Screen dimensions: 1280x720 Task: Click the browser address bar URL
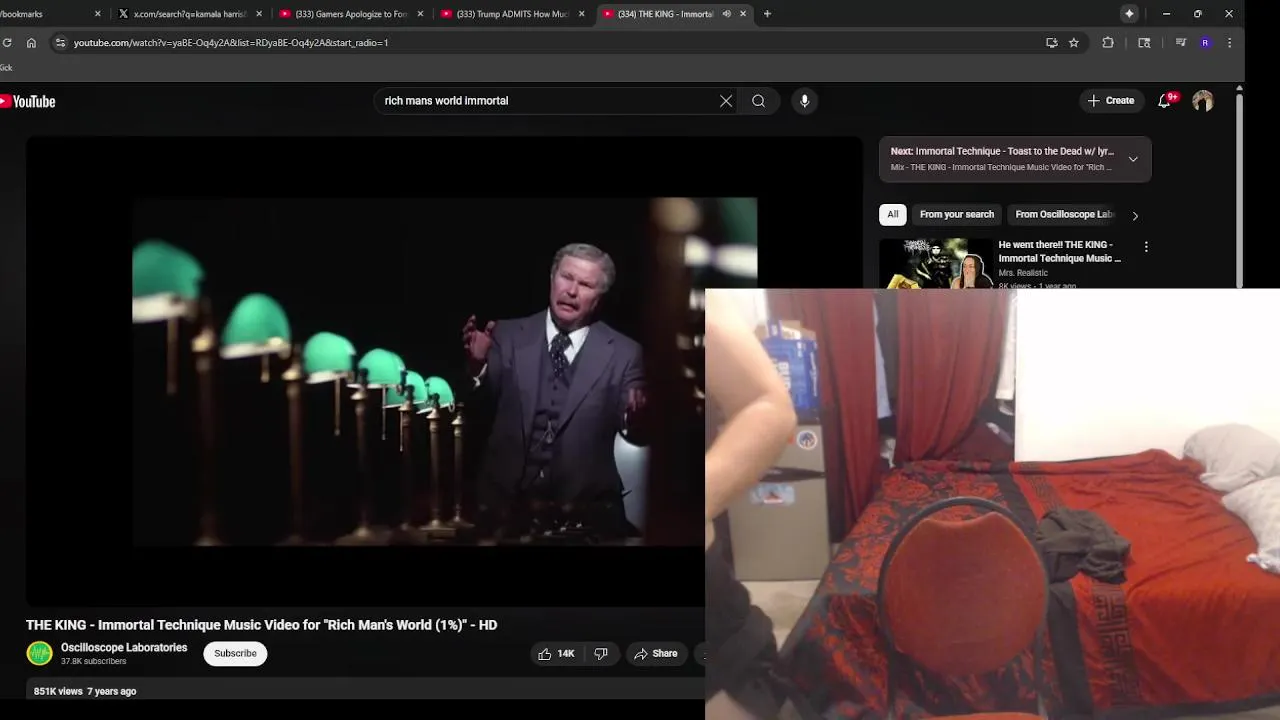point(231,43)
